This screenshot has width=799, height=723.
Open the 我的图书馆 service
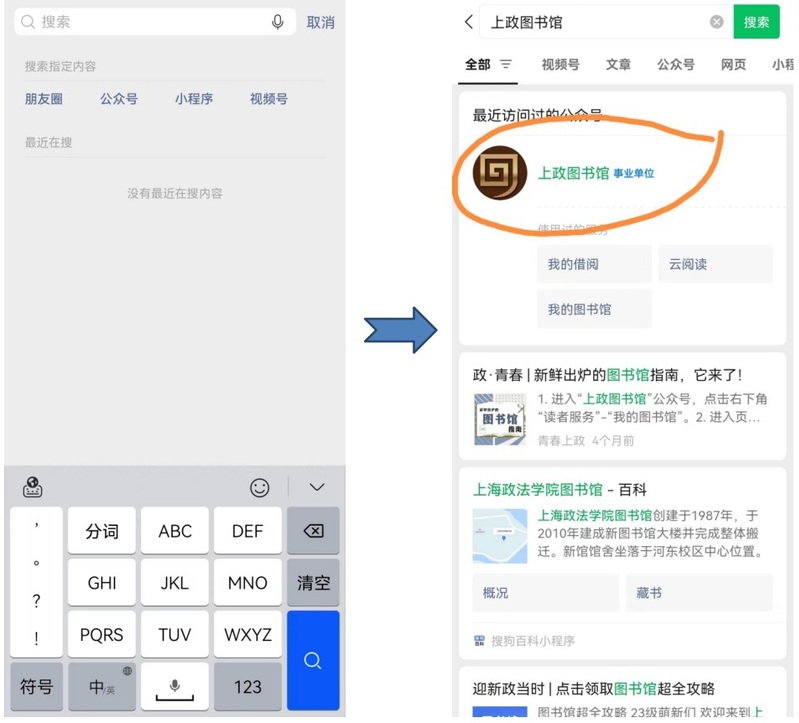594,309
